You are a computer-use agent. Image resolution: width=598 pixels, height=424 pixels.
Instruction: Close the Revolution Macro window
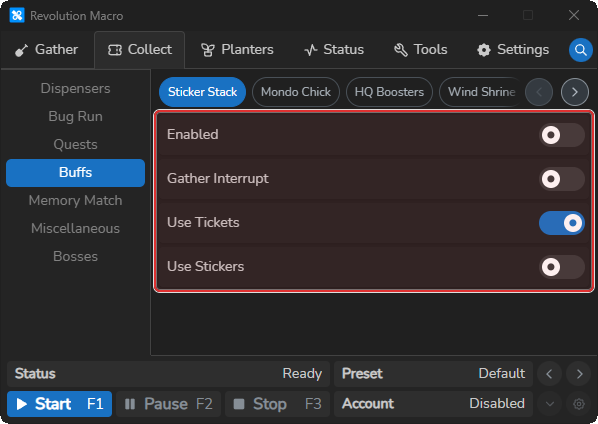tap(574, 16)
